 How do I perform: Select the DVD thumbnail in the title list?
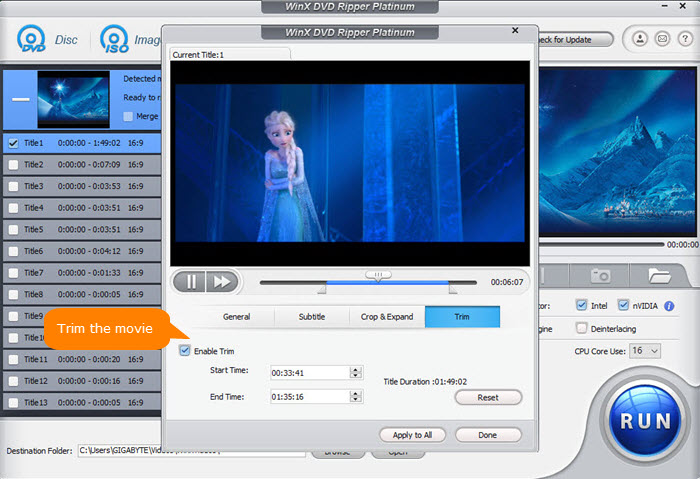tap(74, 99)
